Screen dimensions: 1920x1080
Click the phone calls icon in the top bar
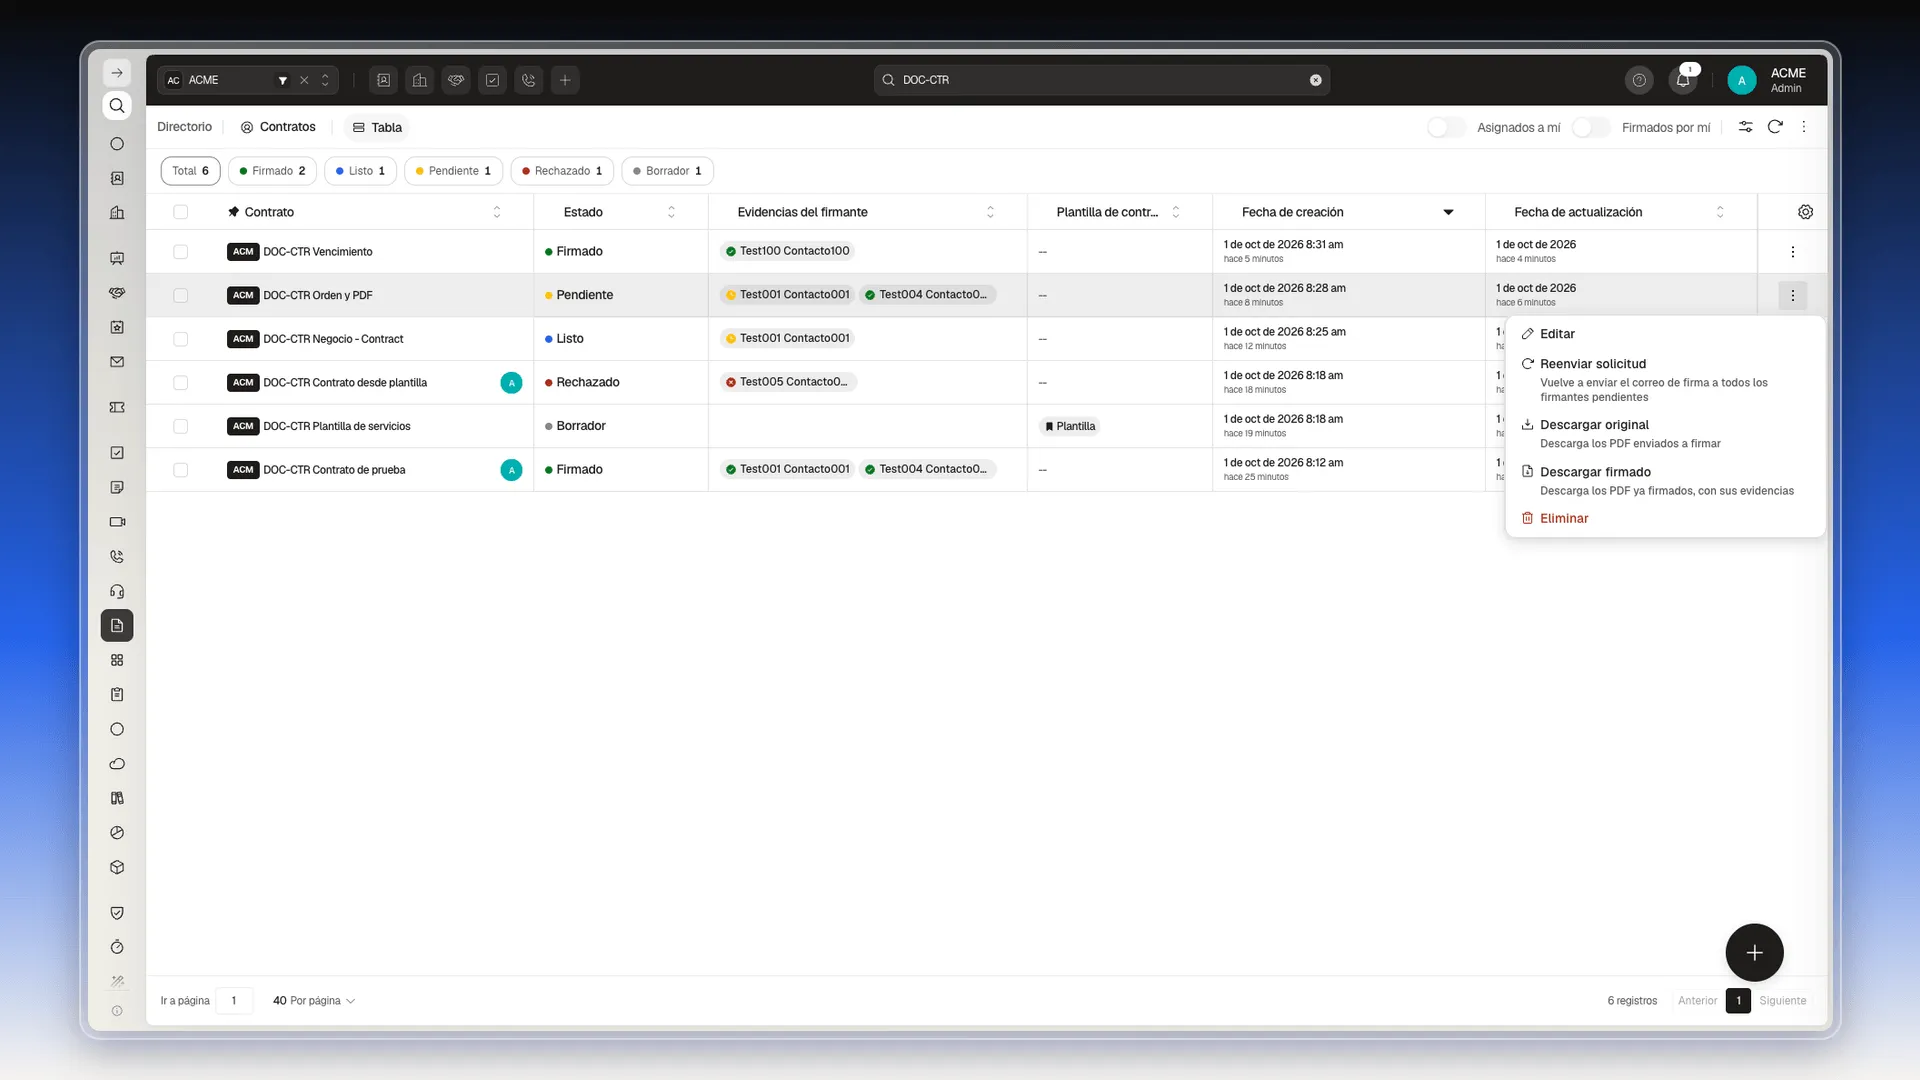tap(529, 80)
